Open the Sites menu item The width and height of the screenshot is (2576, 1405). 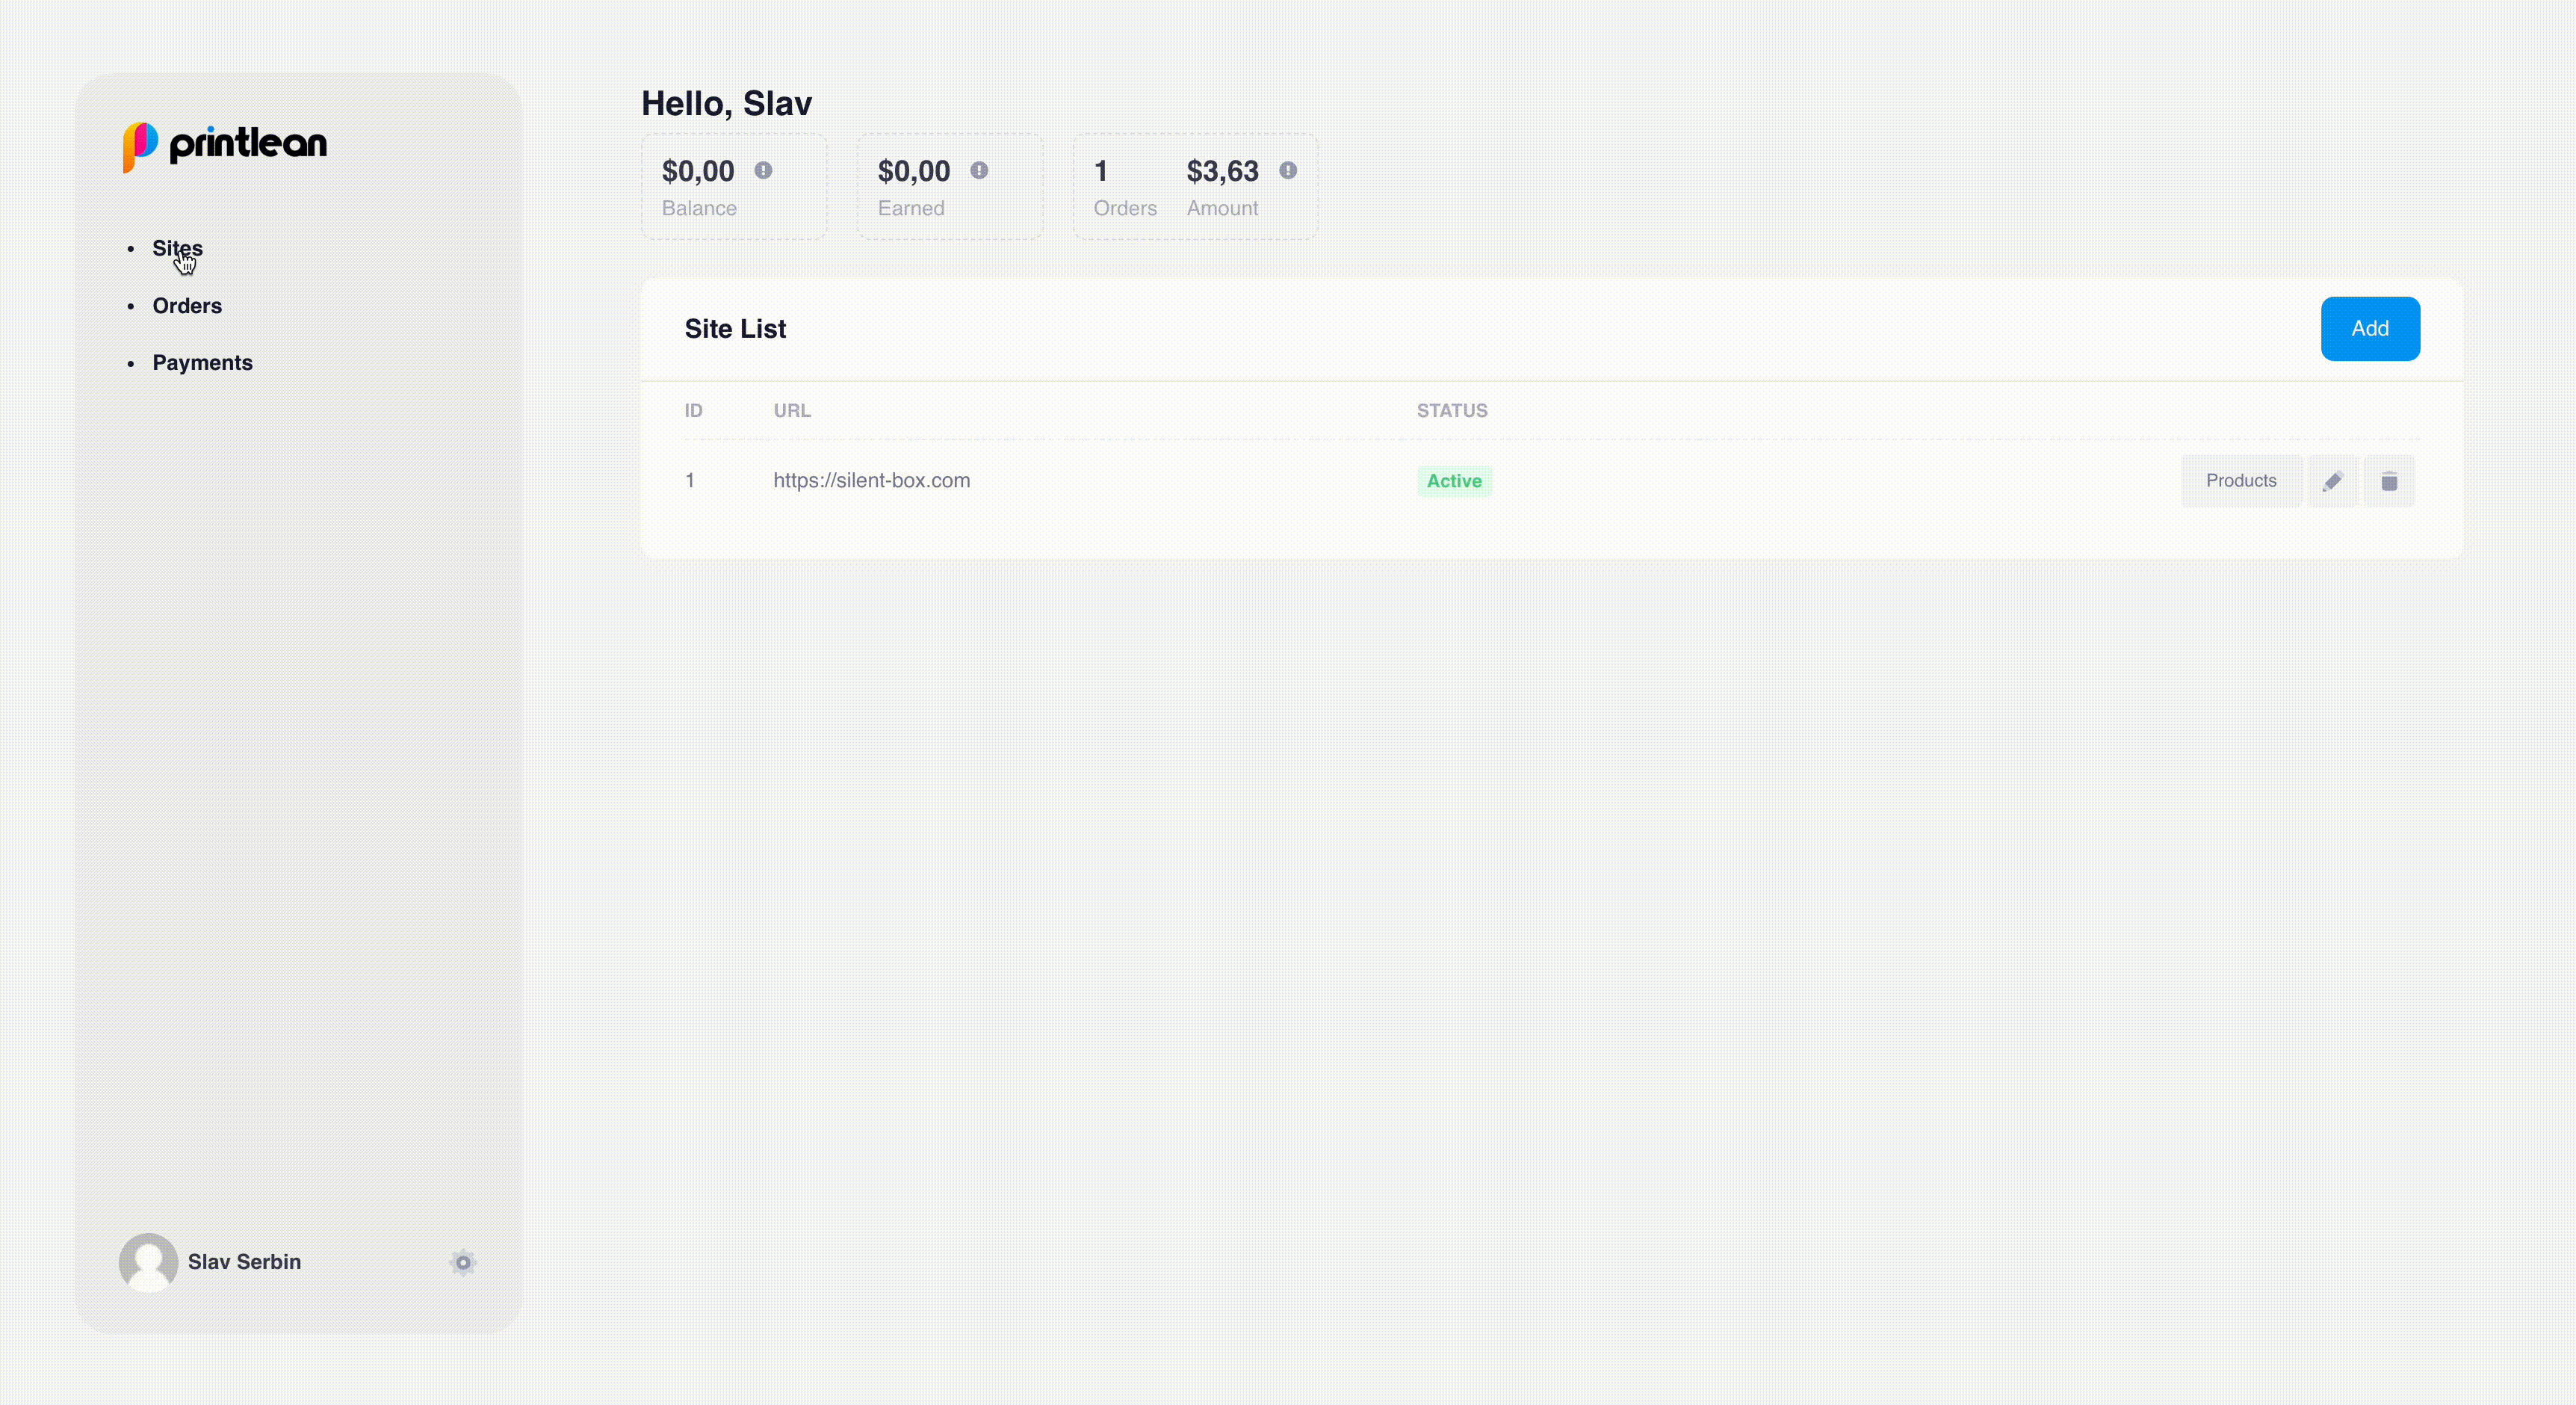tap(177, 248)
